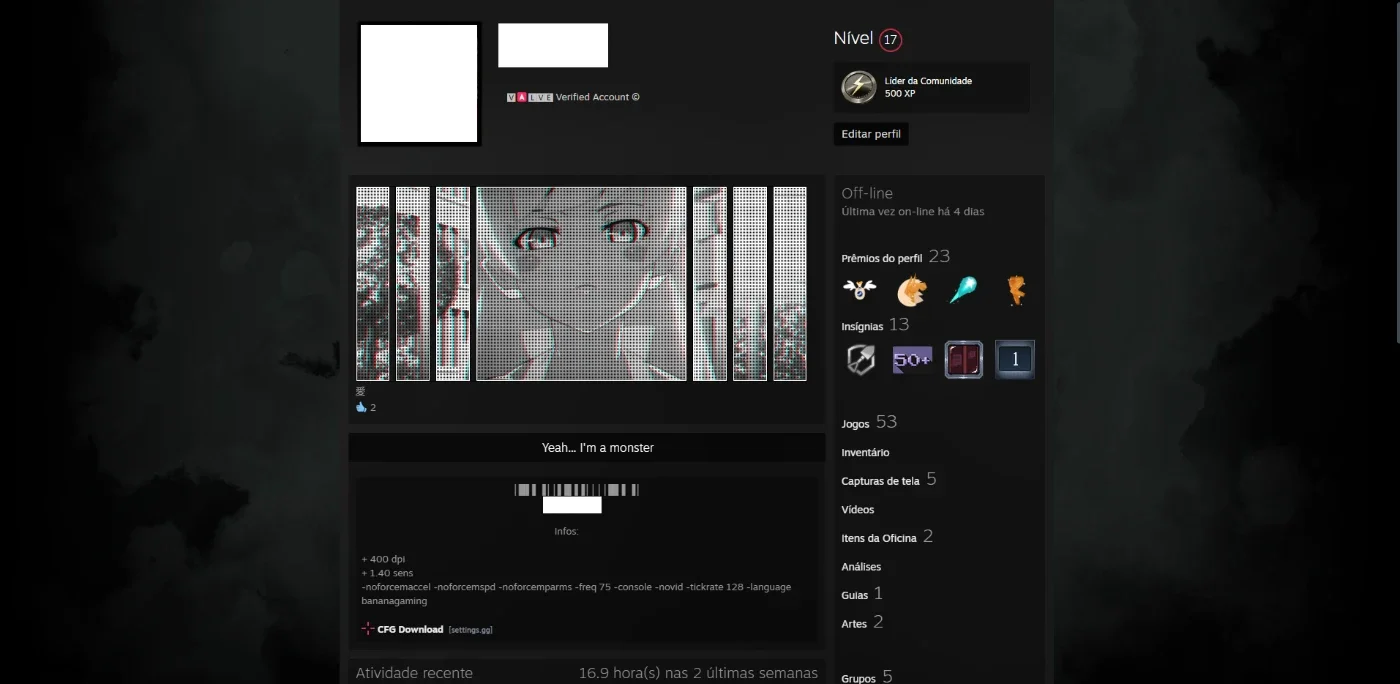Click the Atividade recente heading
This screenshot has height=684, width=1400.
coord(414,673)
